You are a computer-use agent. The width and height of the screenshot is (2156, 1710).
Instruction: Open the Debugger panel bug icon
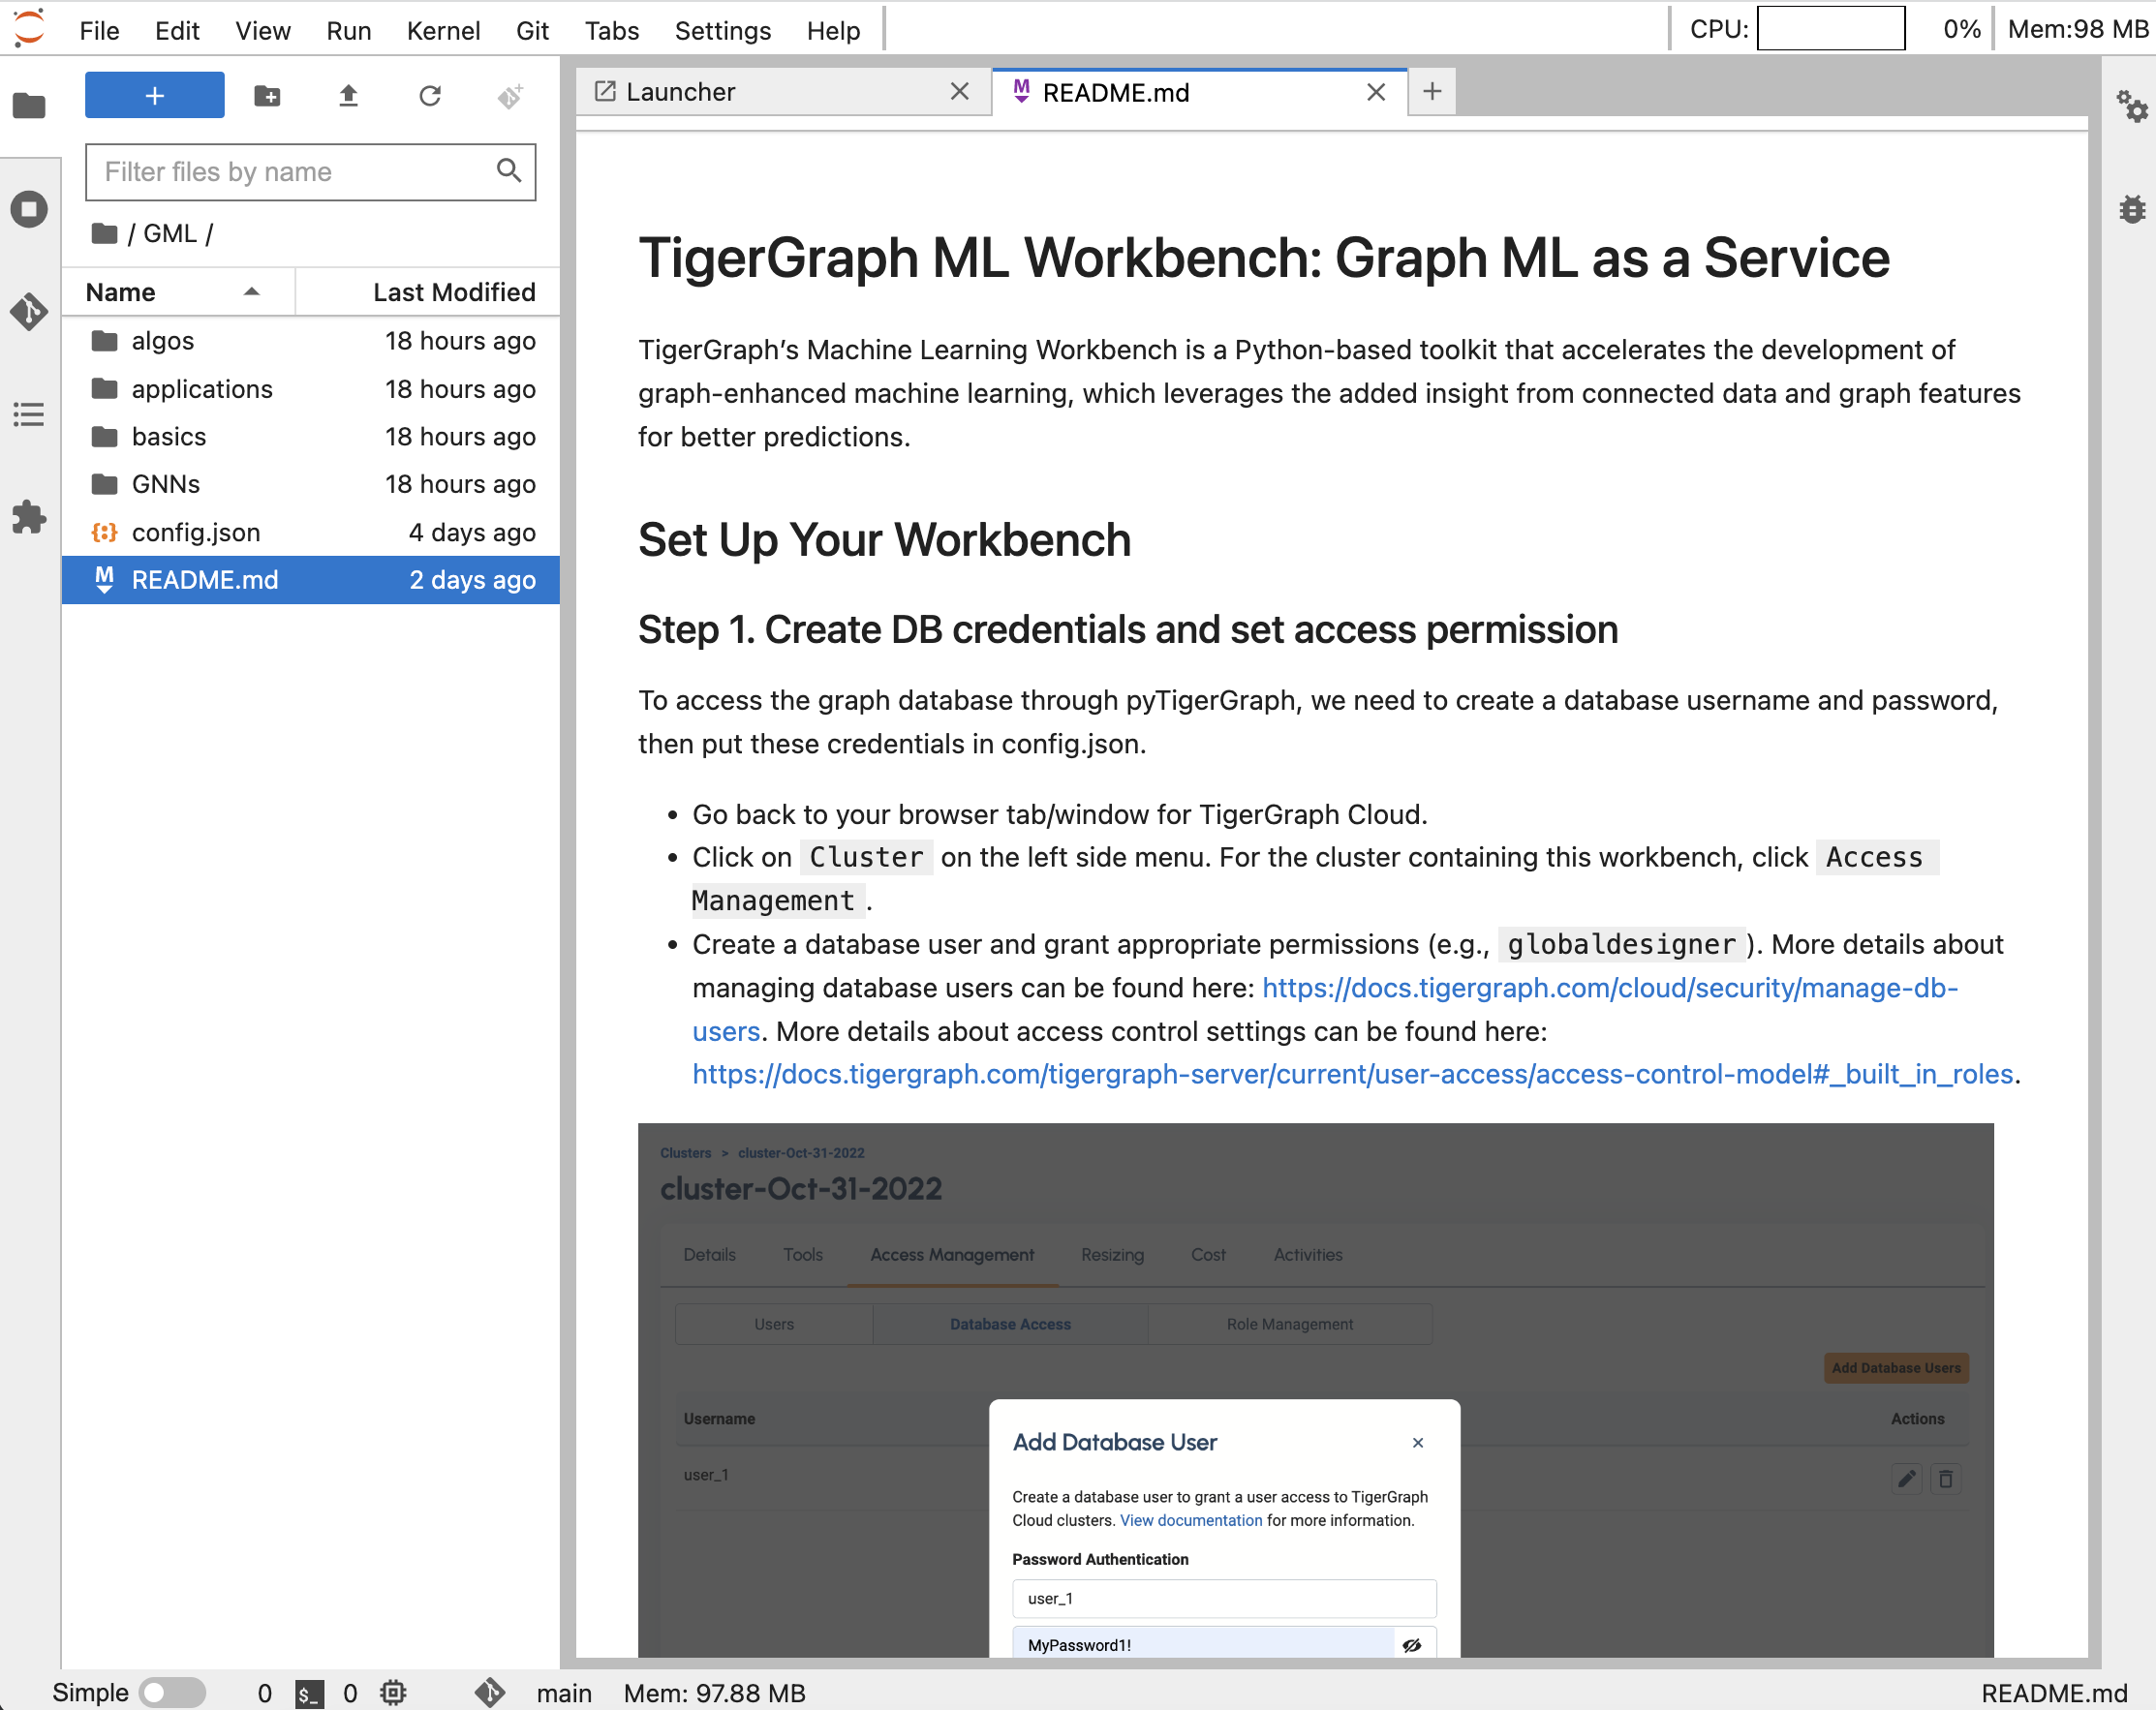(x=2131, y=209)
